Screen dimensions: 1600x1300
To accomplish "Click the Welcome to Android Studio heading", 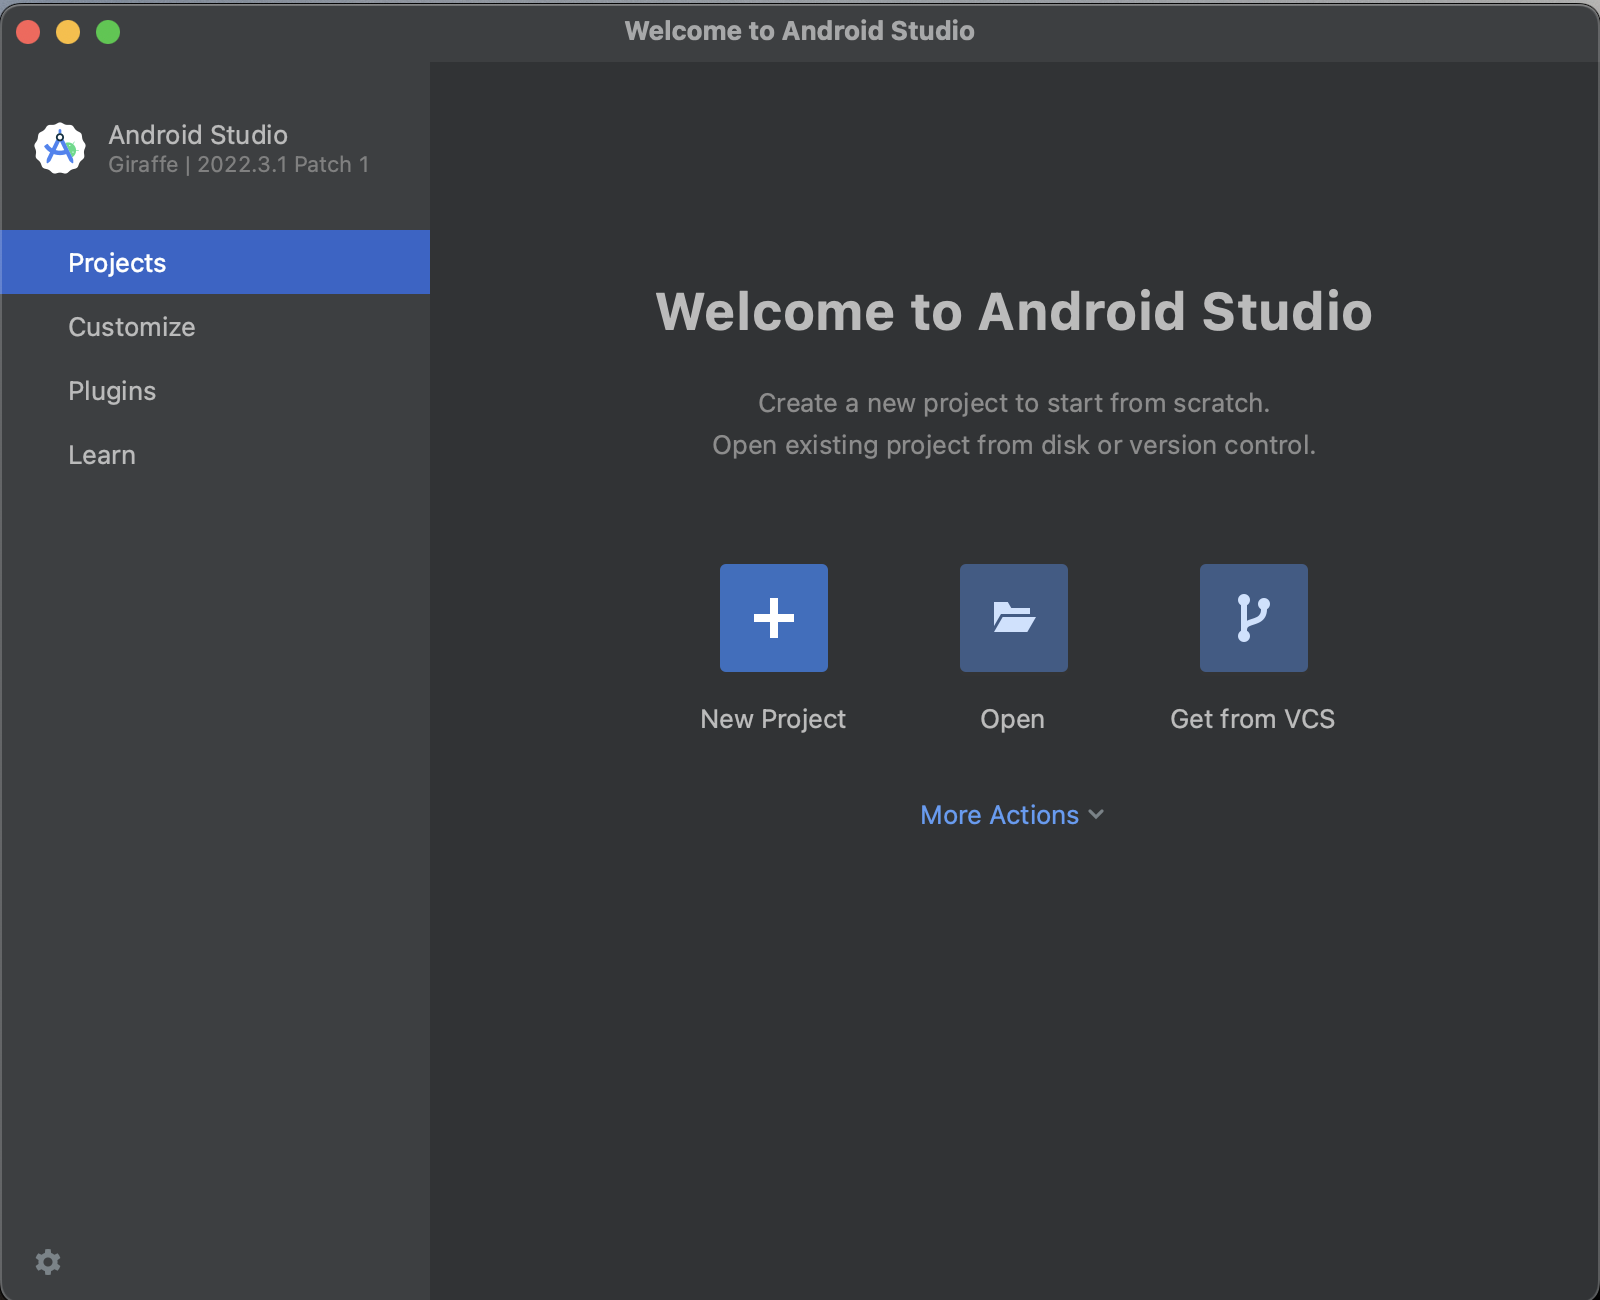I will (x=1013, y=311).
